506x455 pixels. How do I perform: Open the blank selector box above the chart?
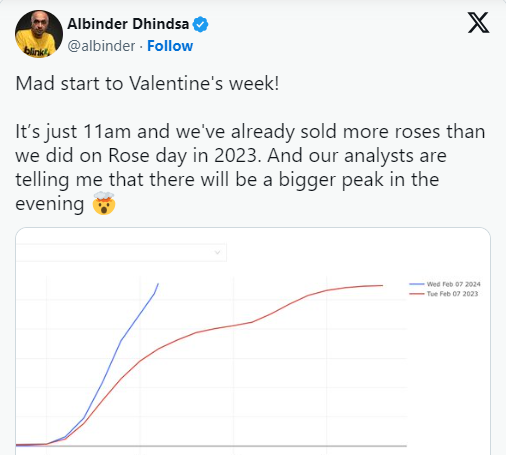pyautogui.click(x=121, y=252)
